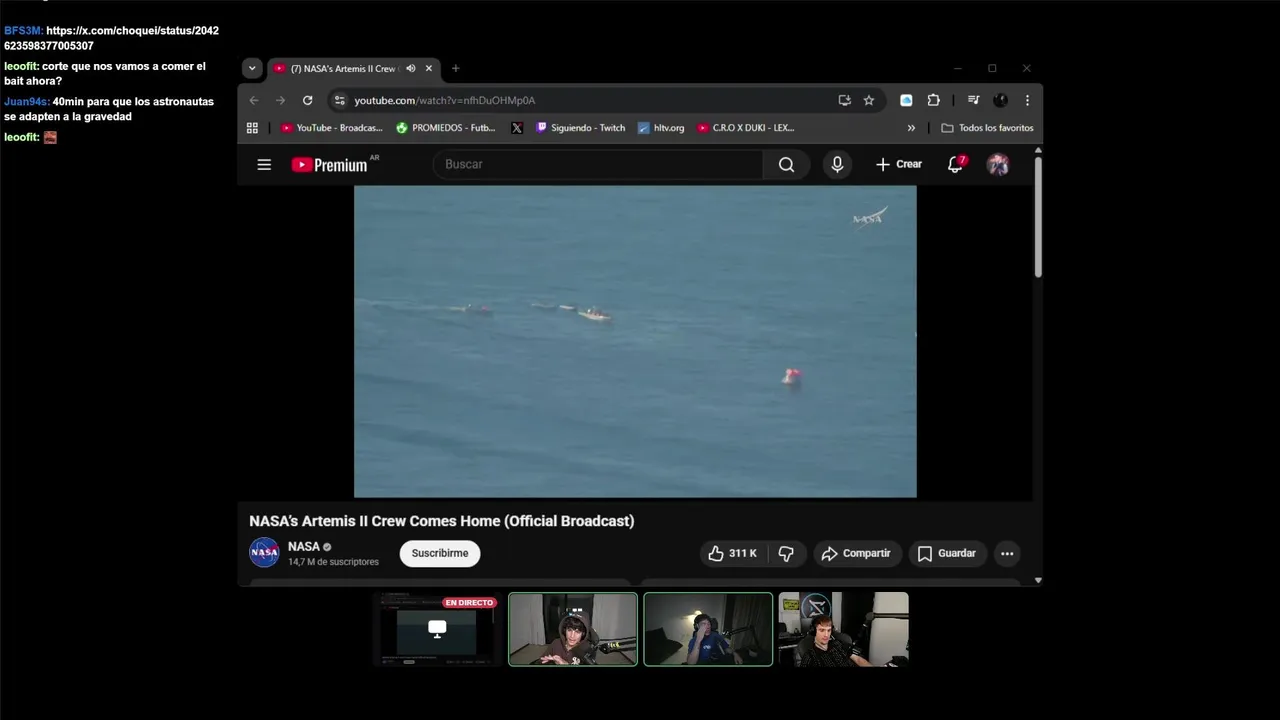Open Siguiendo - Twitch bookmark
Viewport: 1280px width, 720px height.
click(581, 128)
